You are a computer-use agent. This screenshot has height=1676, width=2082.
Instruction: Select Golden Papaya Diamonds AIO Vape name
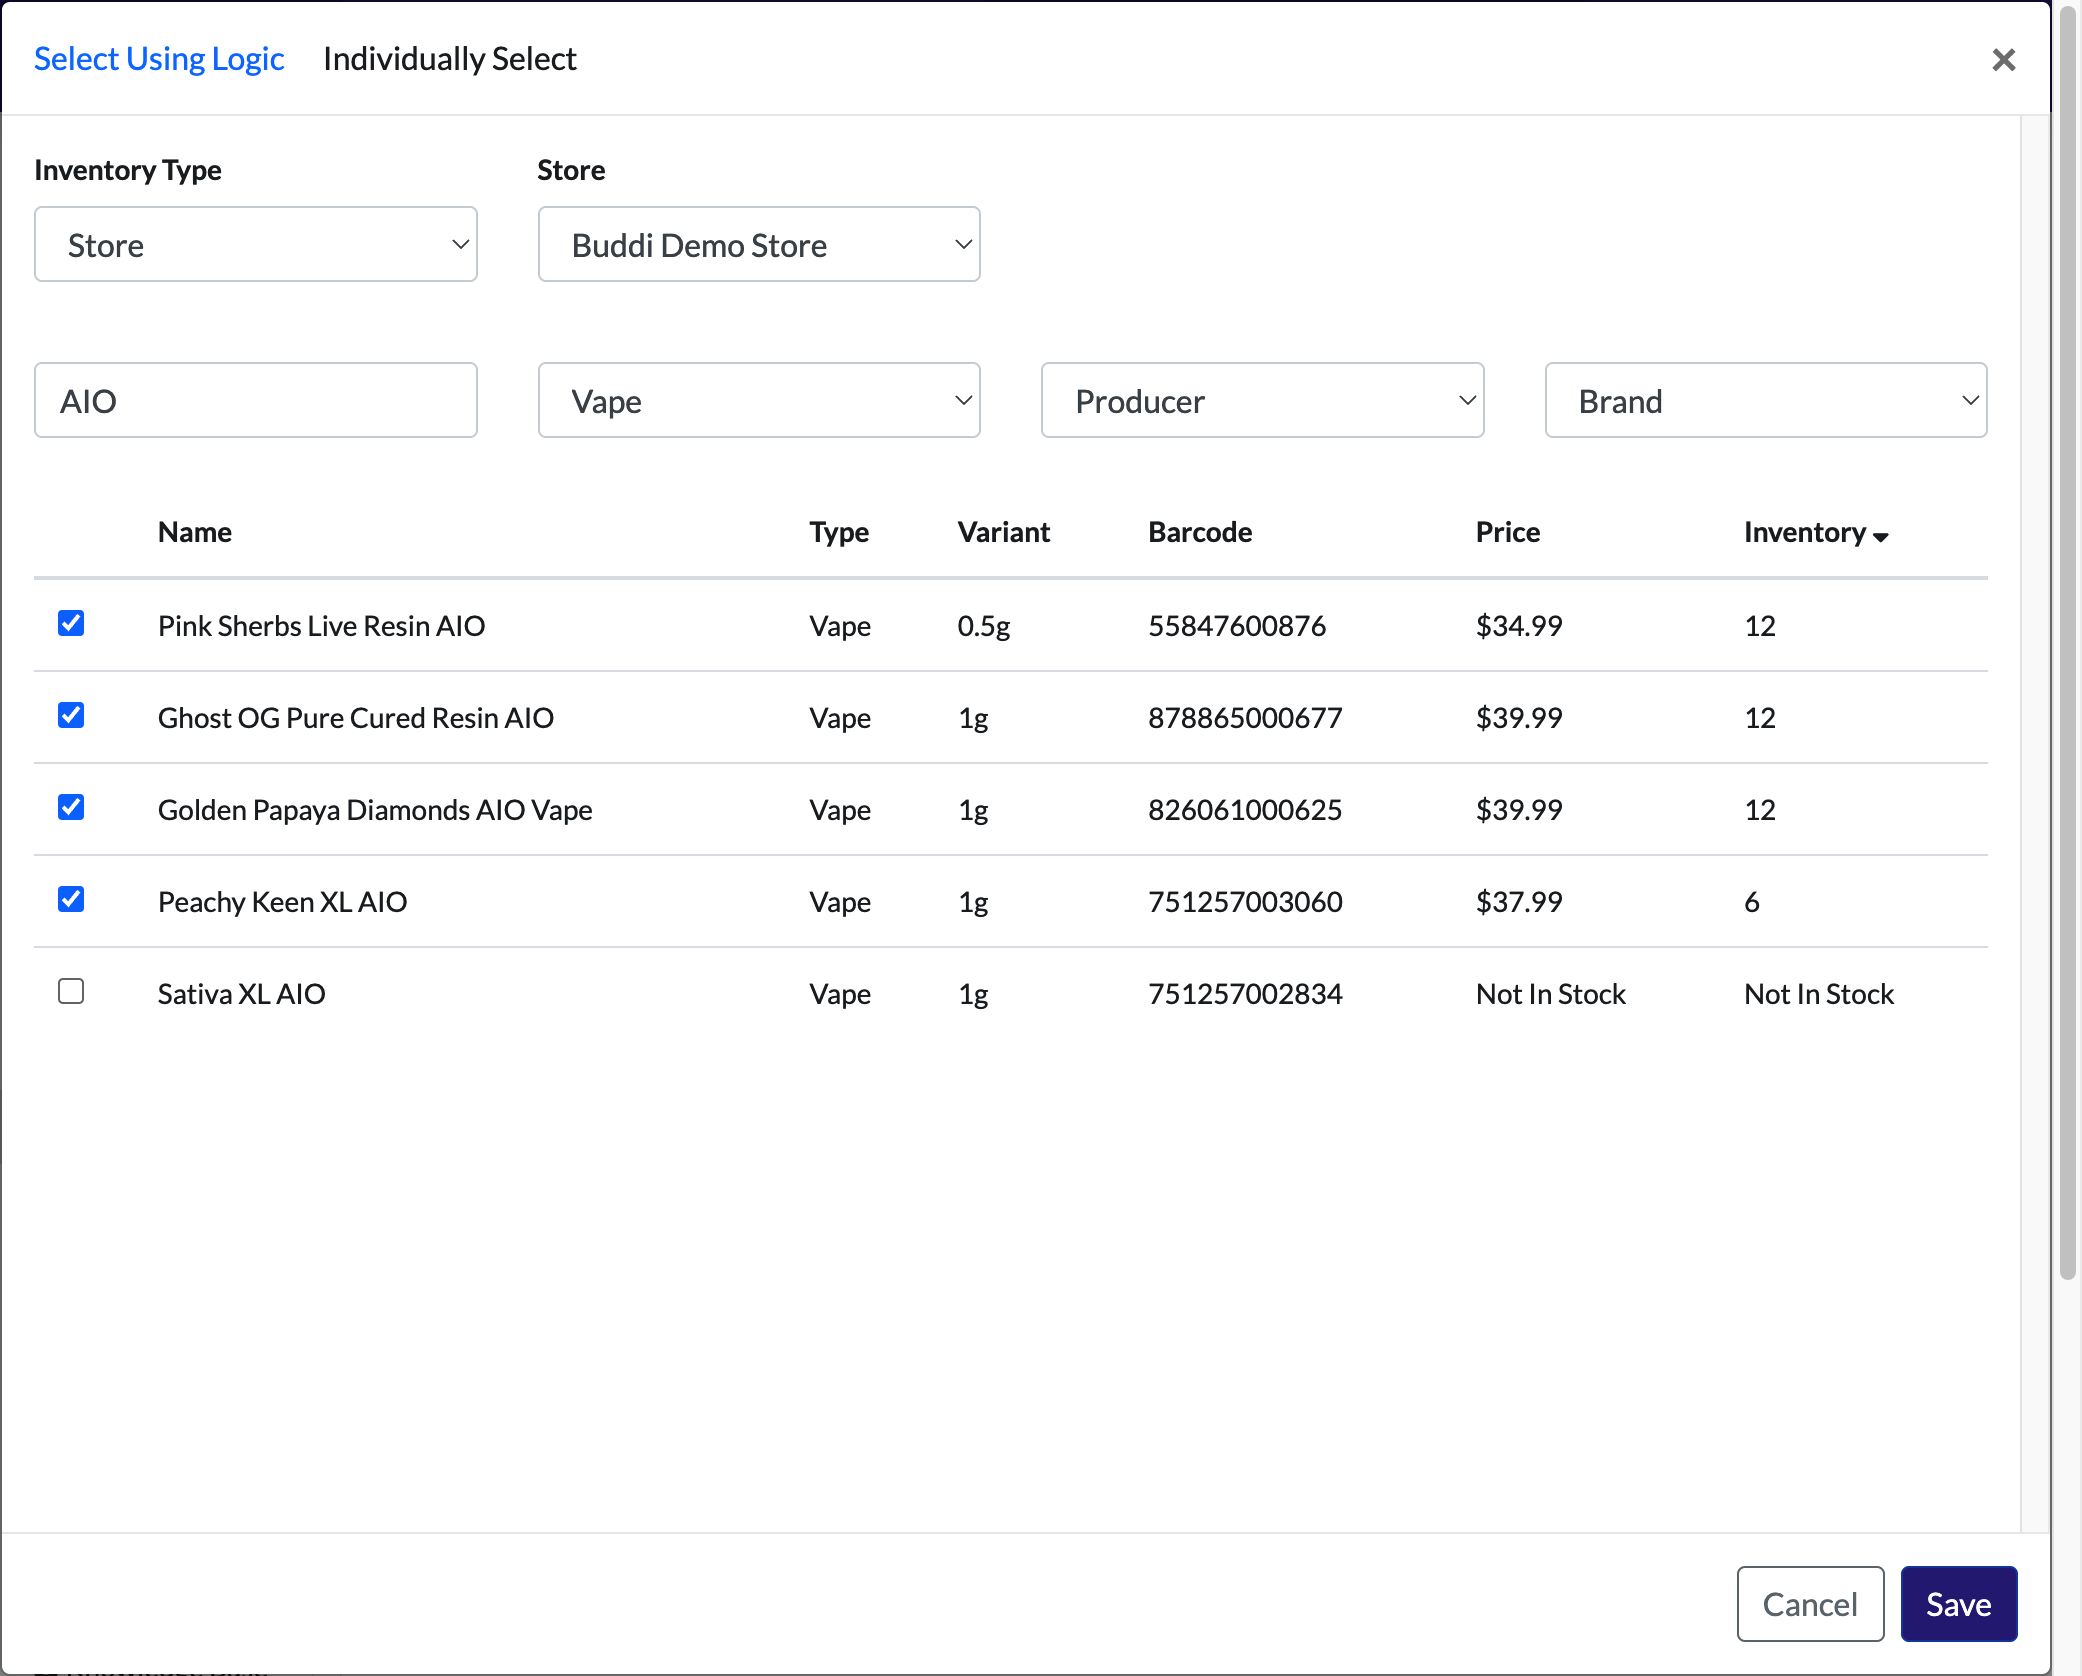click(x=375, y=810)
